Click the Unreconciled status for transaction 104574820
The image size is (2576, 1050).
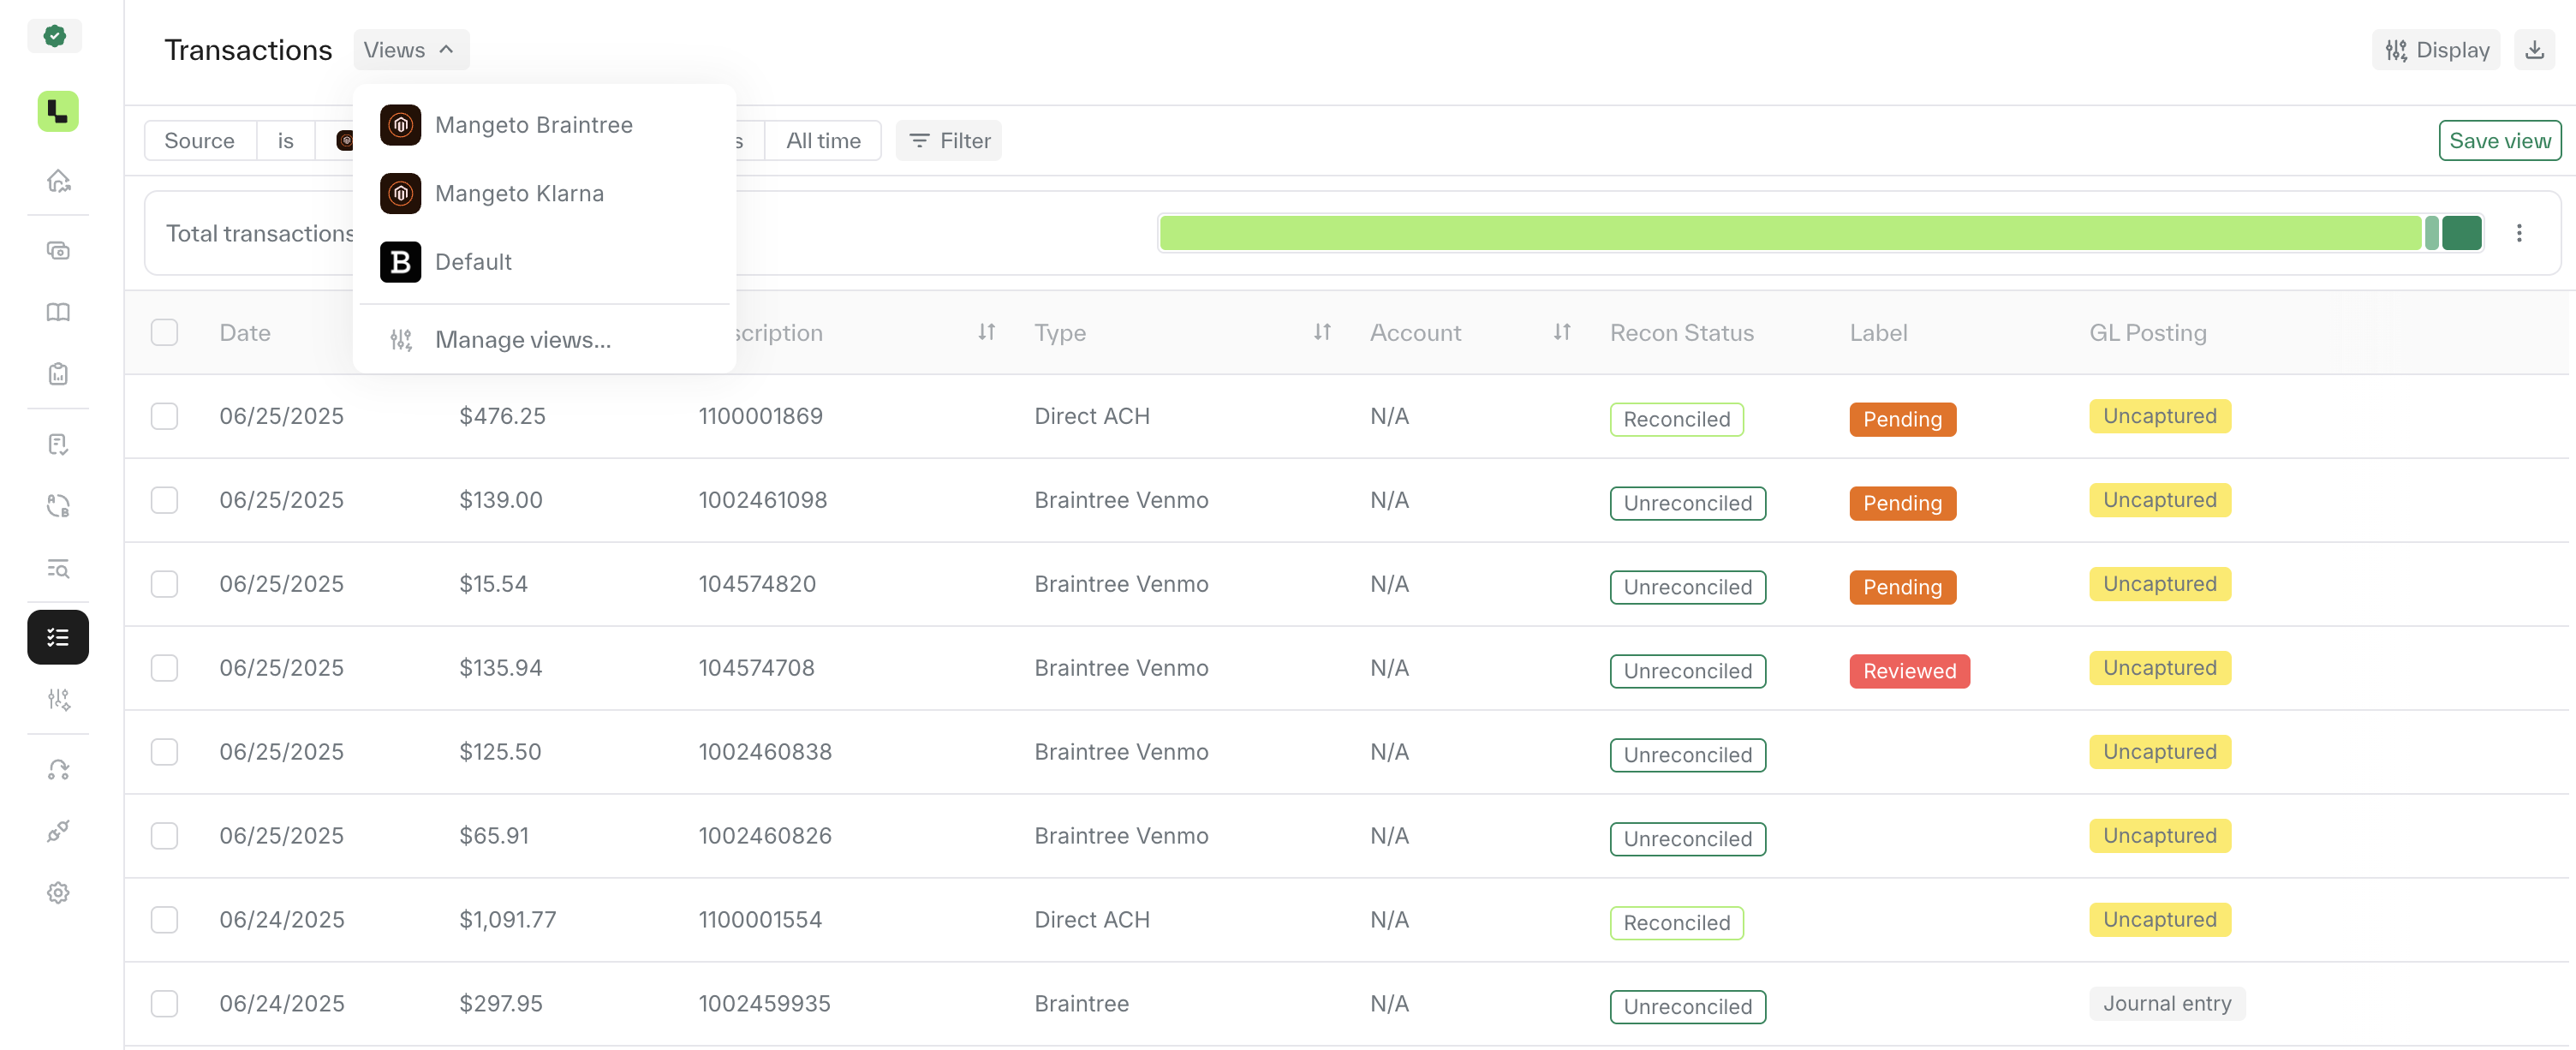click(x=1688, y=587)
